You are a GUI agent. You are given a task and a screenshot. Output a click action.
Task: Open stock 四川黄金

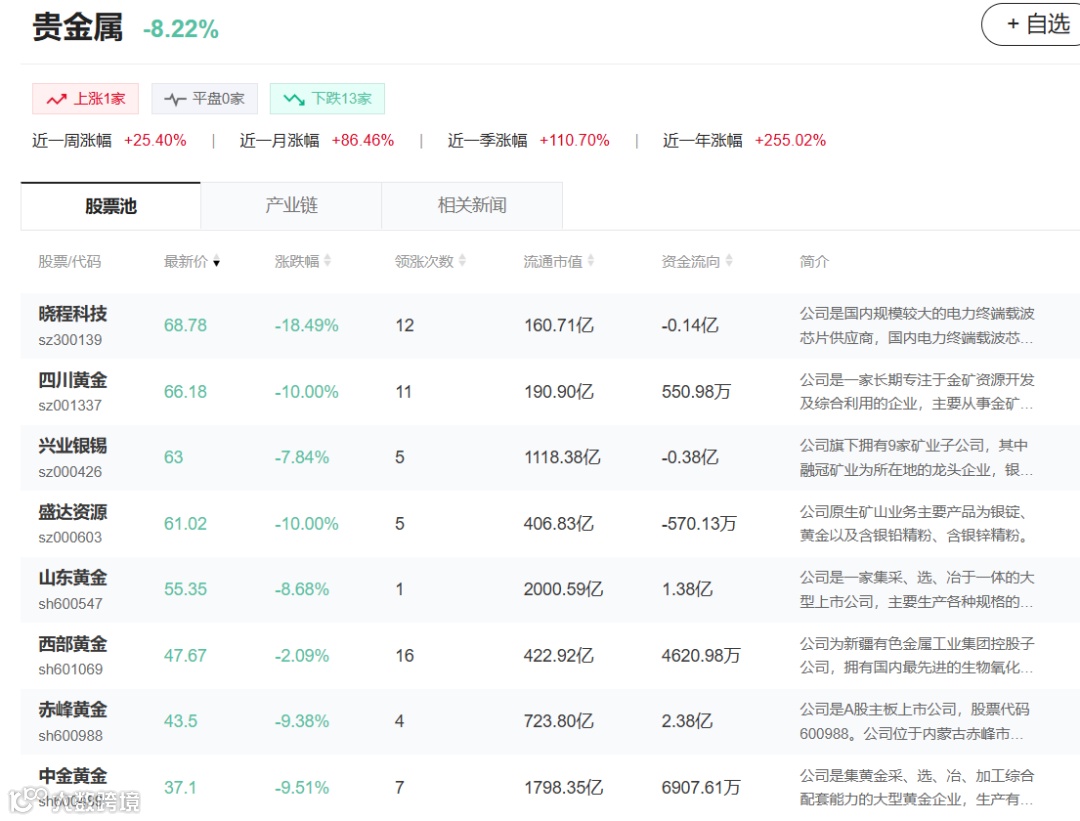click(x=73, y=380)
